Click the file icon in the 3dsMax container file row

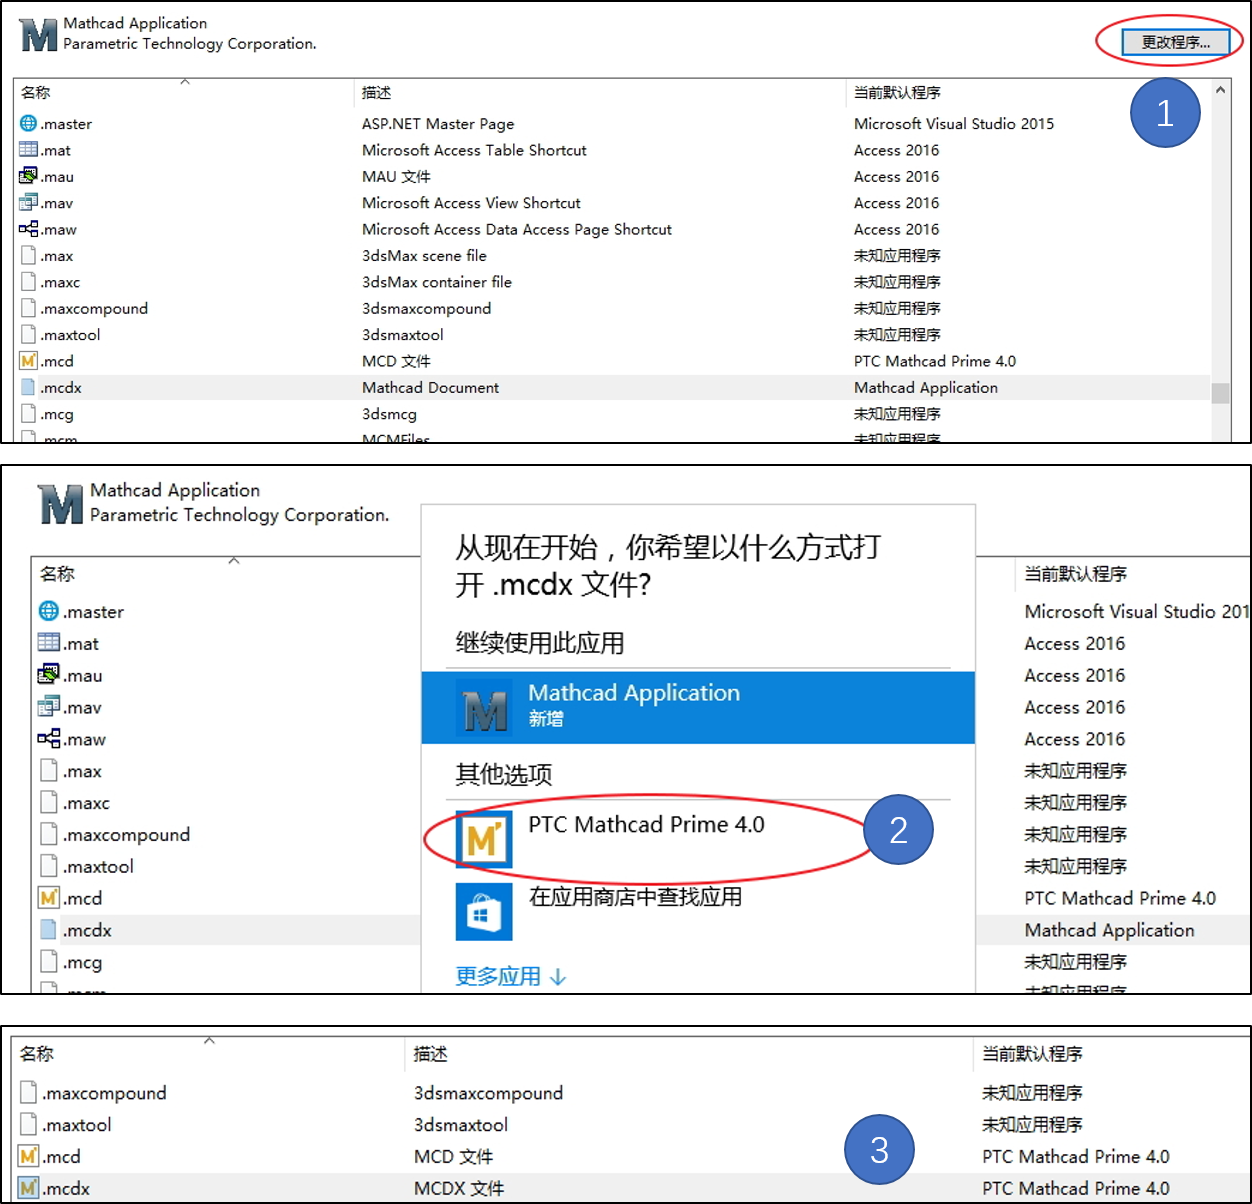coord(29,282)
